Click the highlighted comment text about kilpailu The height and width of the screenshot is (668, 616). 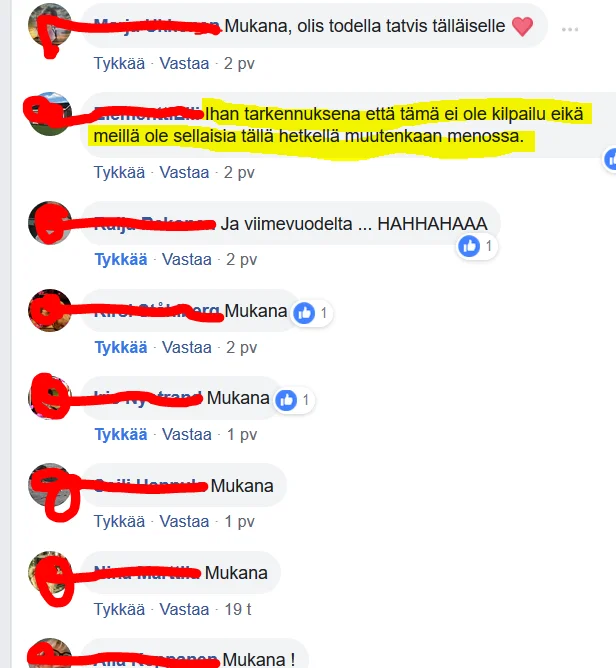point(339,125)
